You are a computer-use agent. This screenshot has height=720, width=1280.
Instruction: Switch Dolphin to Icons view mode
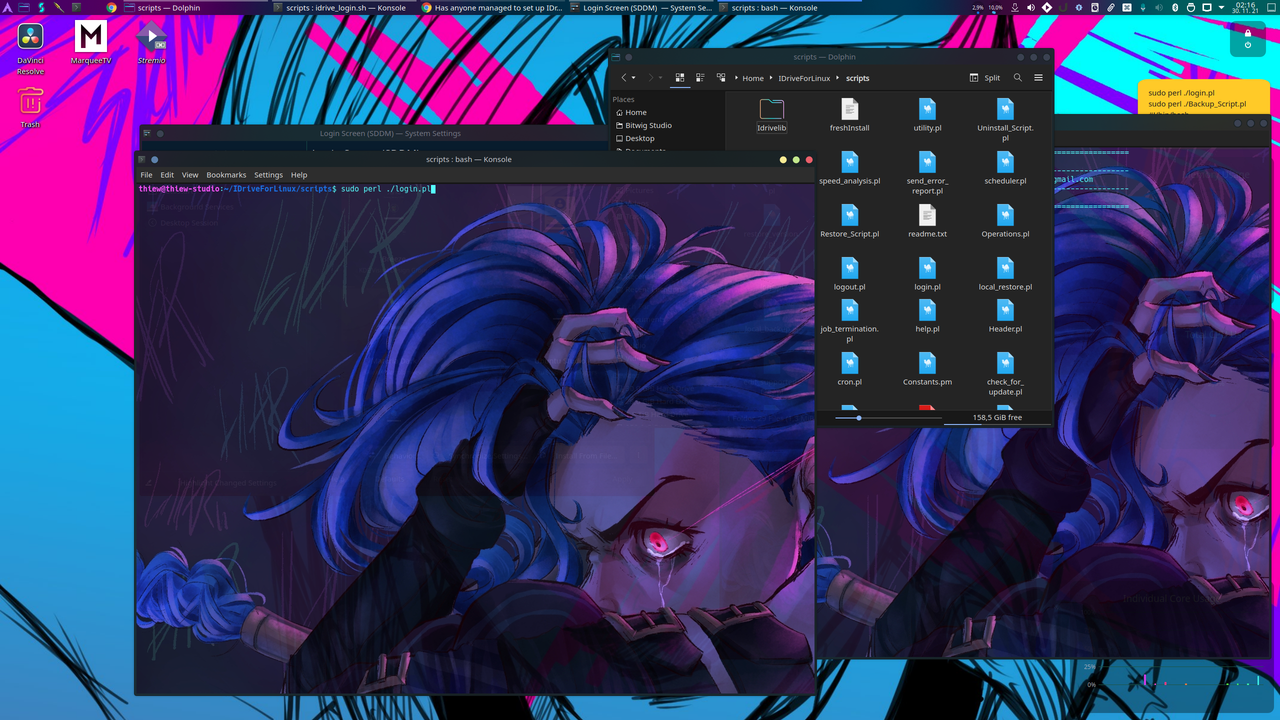coord(680,77)
